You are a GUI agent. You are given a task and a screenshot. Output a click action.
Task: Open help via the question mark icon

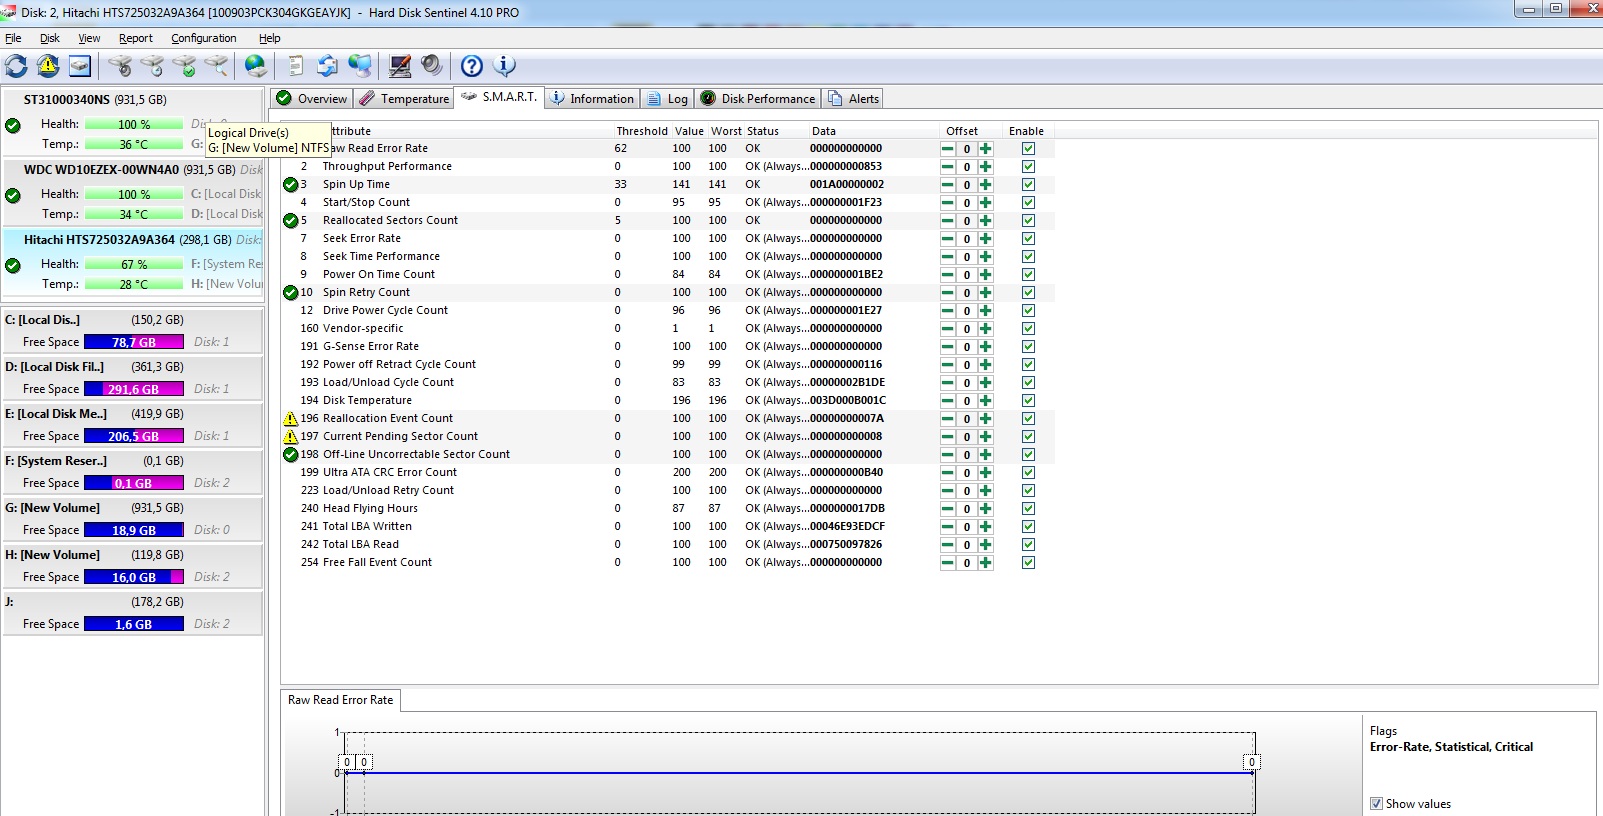point(472,66)
